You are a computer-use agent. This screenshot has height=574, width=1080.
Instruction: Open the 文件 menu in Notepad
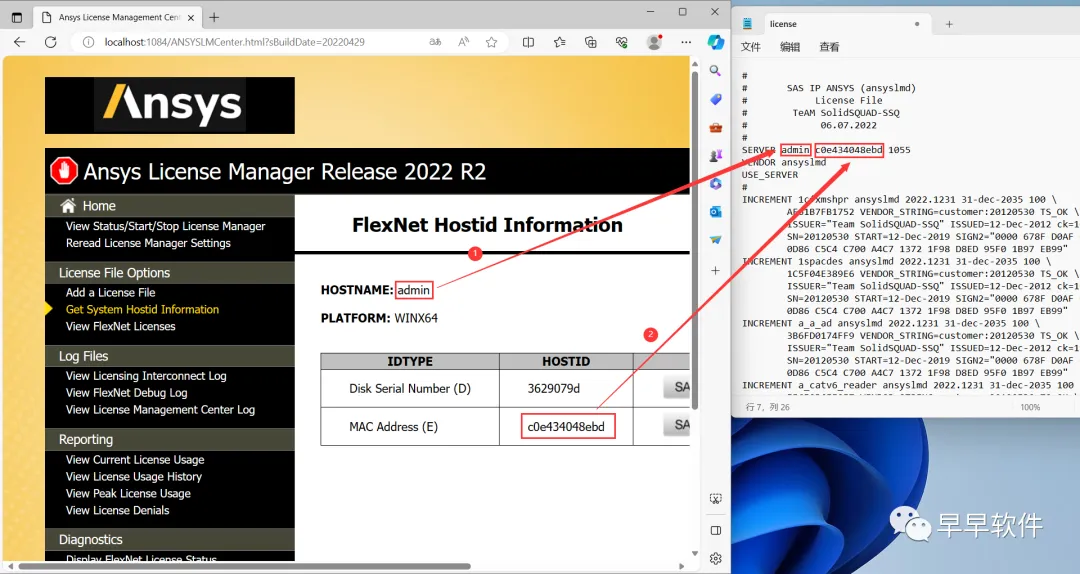coord(751,47)
